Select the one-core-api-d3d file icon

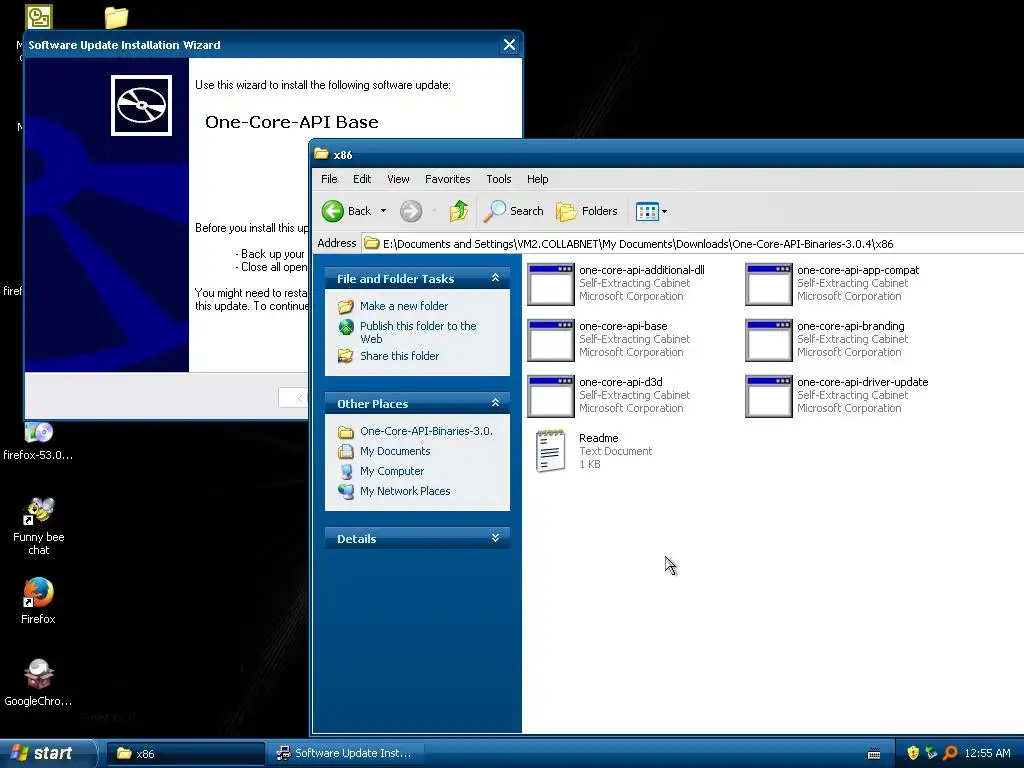tap(551, 396)
